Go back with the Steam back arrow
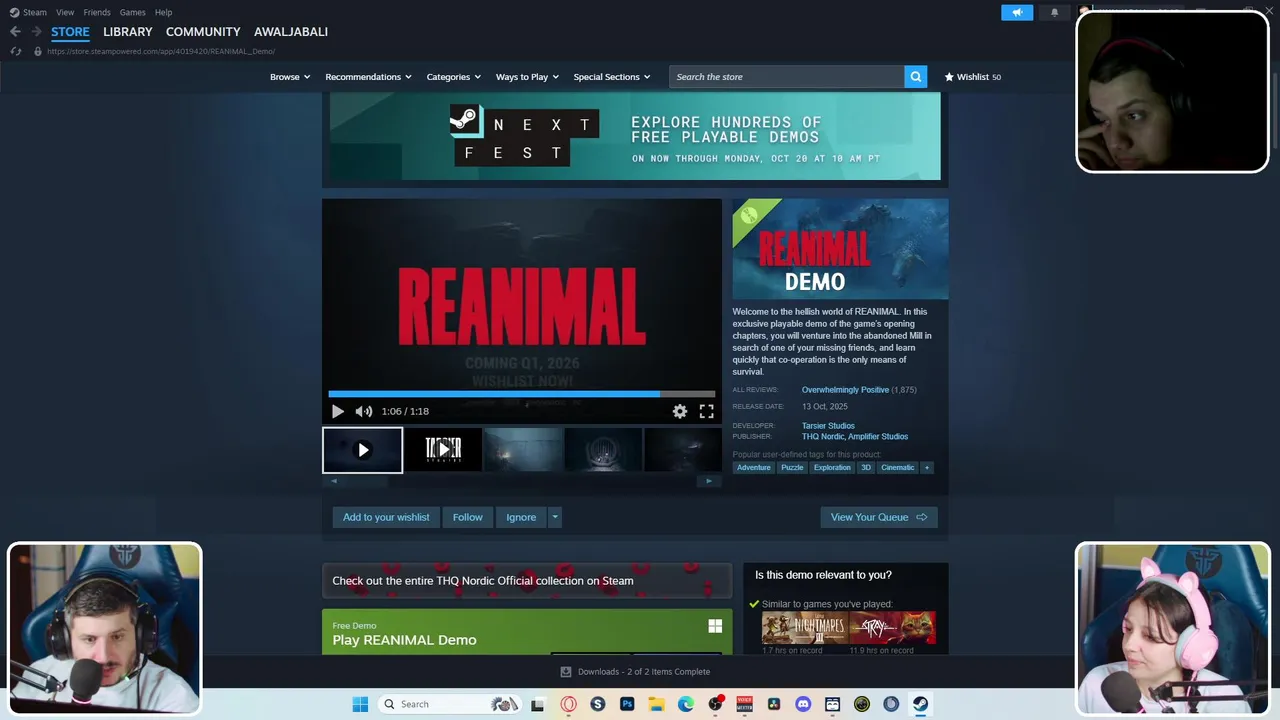This screenshot has height=720, width=1280. point(15,32)
